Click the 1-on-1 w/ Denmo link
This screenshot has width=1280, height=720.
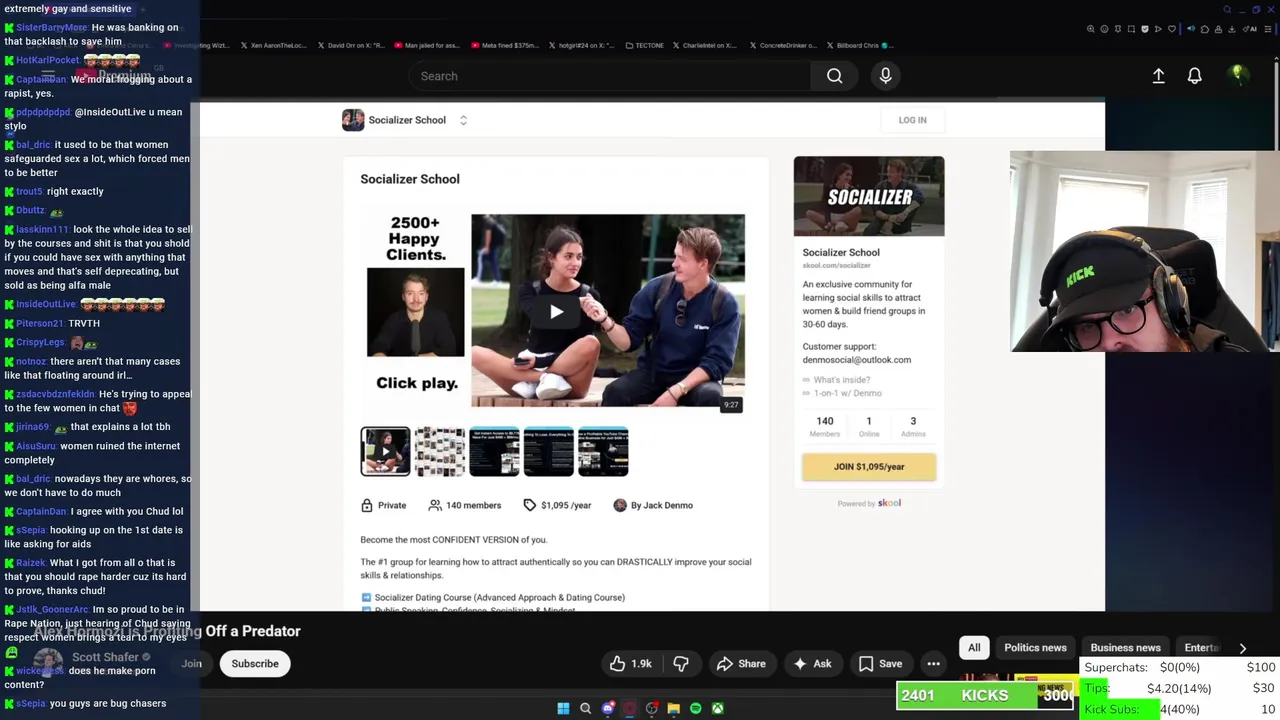[x=847, y=393]
